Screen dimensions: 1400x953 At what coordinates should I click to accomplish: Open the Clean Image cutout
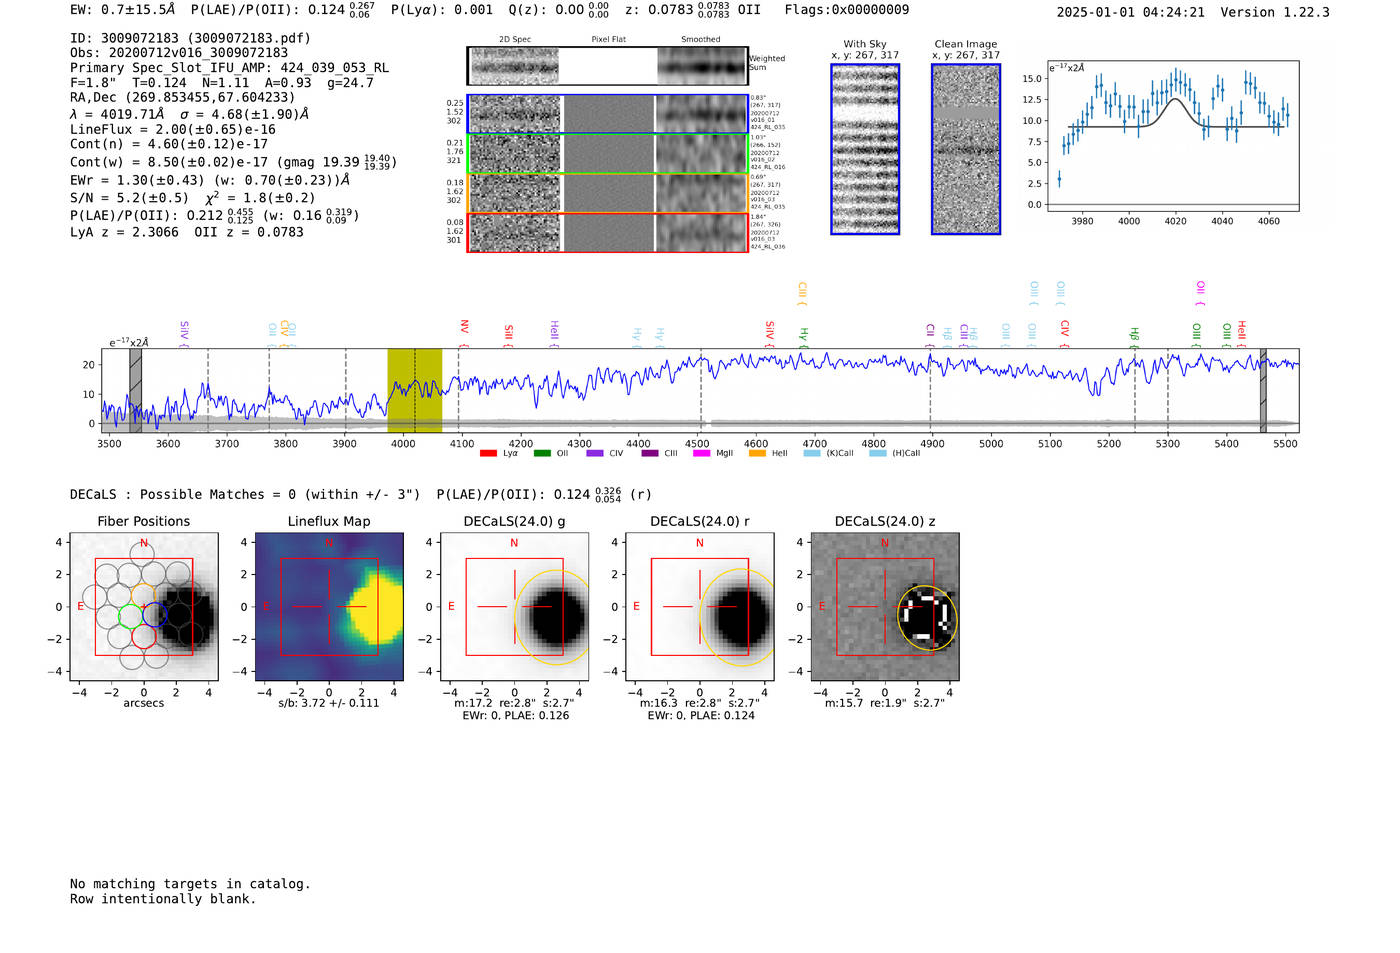(966, 149)
